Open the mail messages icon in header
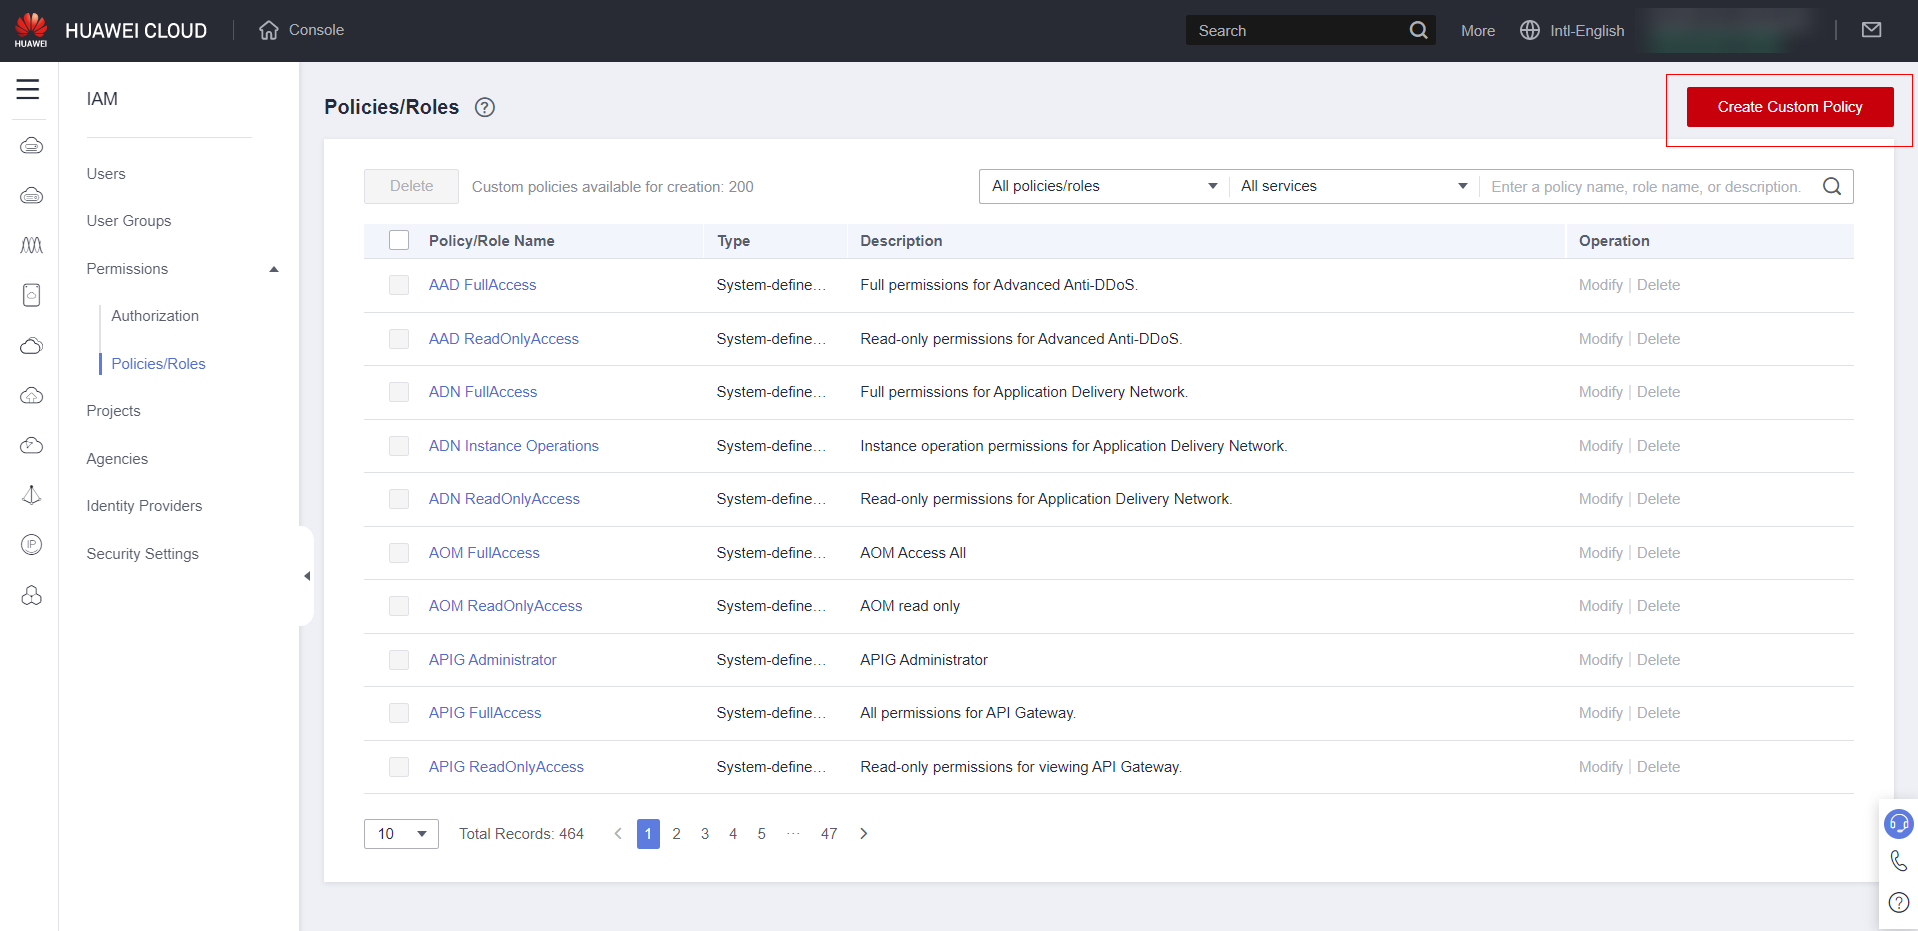This screenshot has height=931, width=1918. pyautogui.click(x=1871, y=30)
